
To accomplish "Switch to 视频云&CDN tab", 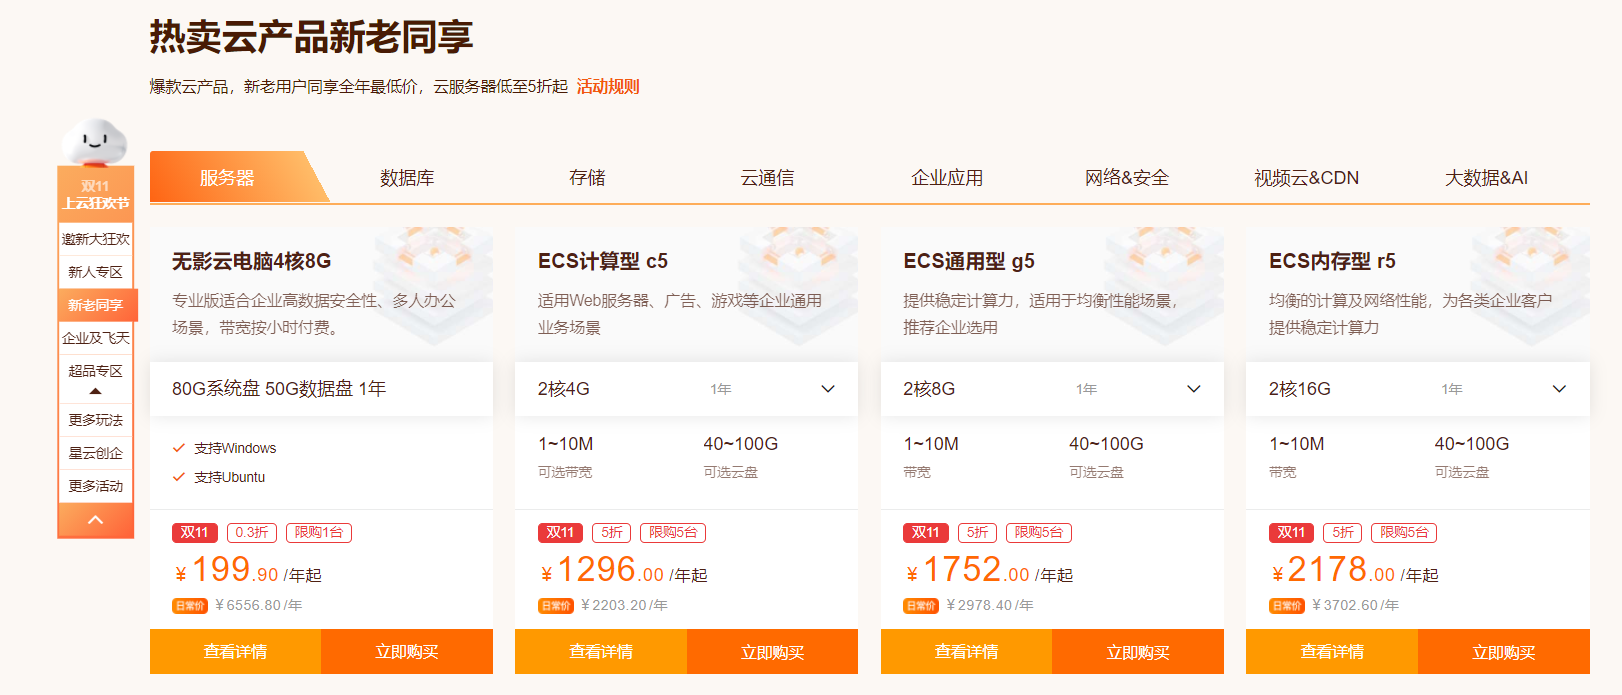I will pos(1306,178).
